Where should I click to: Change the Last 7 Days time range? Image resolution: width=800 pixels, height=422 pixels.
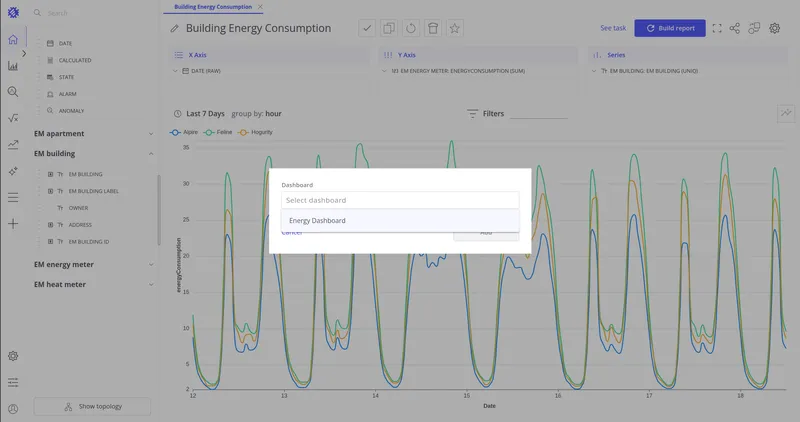point(205,114)
